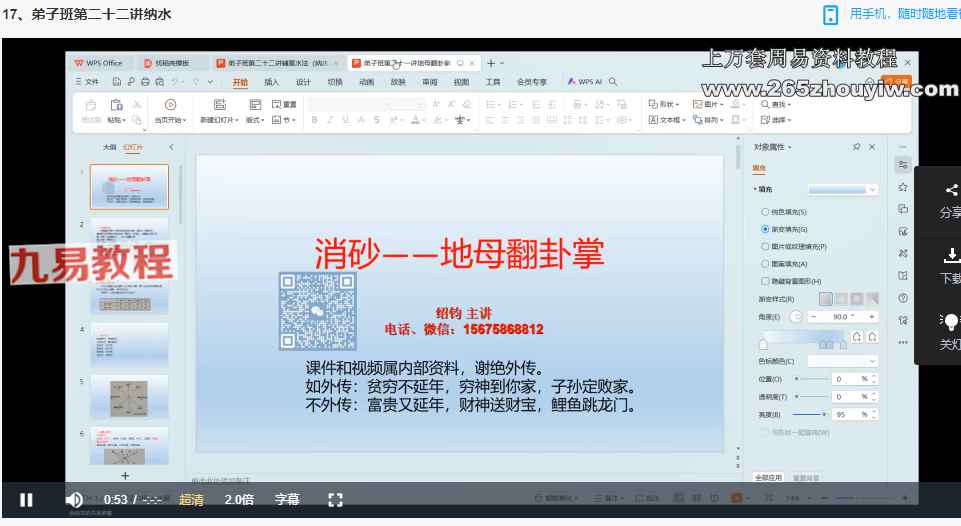Click the paste clipboard icon
The image size is (961, 526).
pyautogui.click(x=116, y=105)
